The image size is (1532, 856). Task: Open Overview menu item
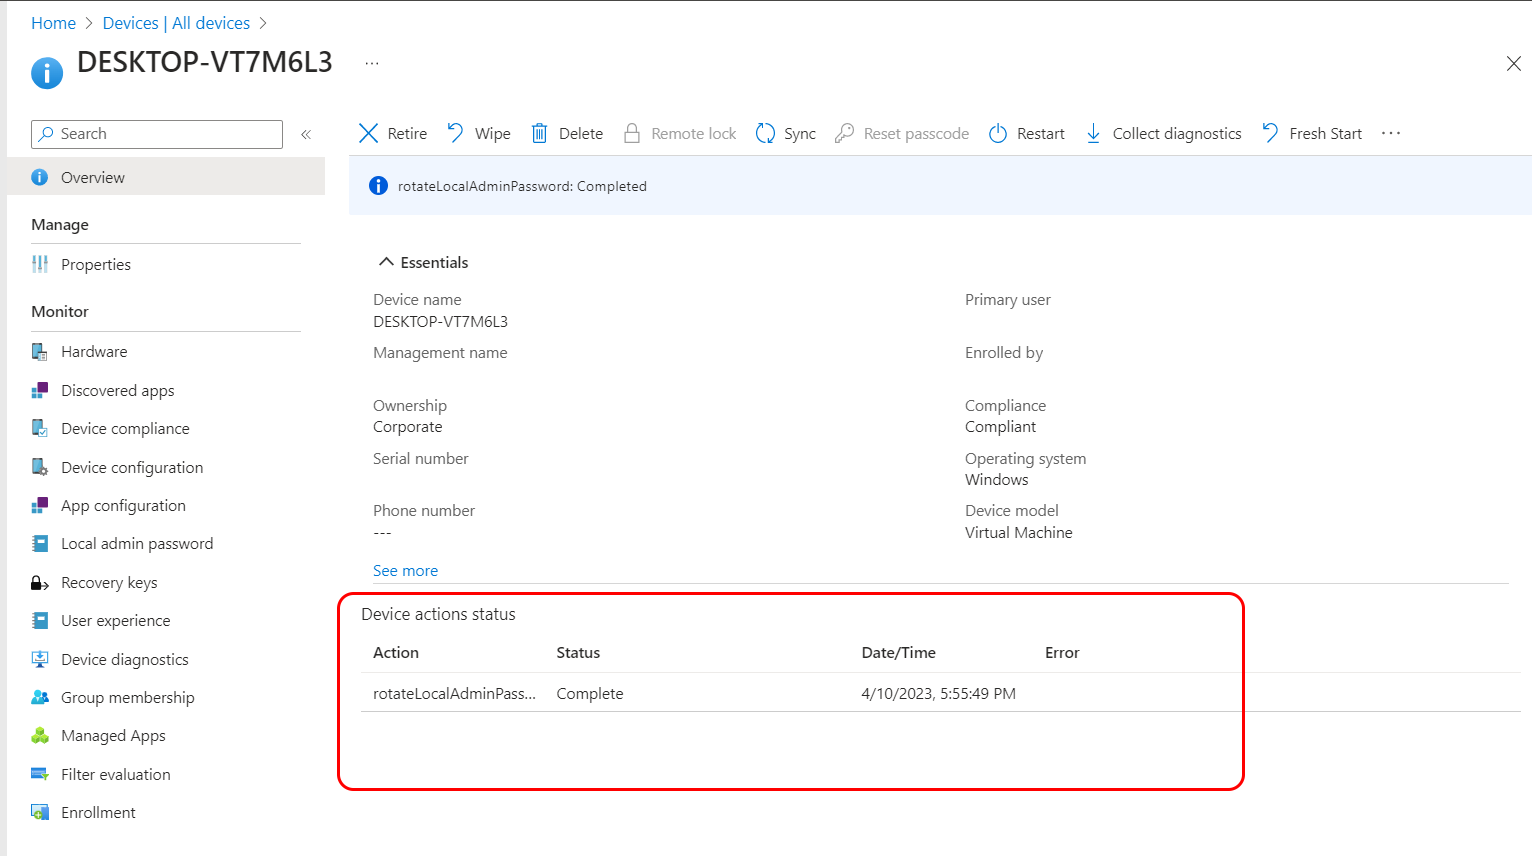tap(166, 177)
